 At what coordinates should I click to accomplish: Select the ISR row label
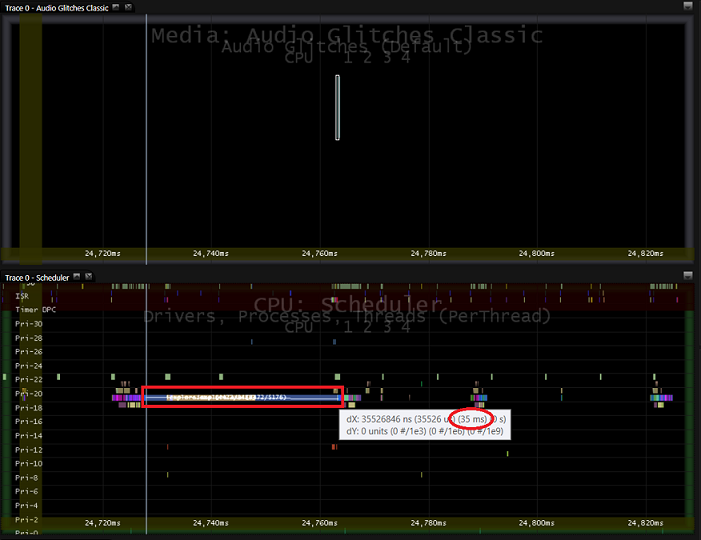(22, 296)
